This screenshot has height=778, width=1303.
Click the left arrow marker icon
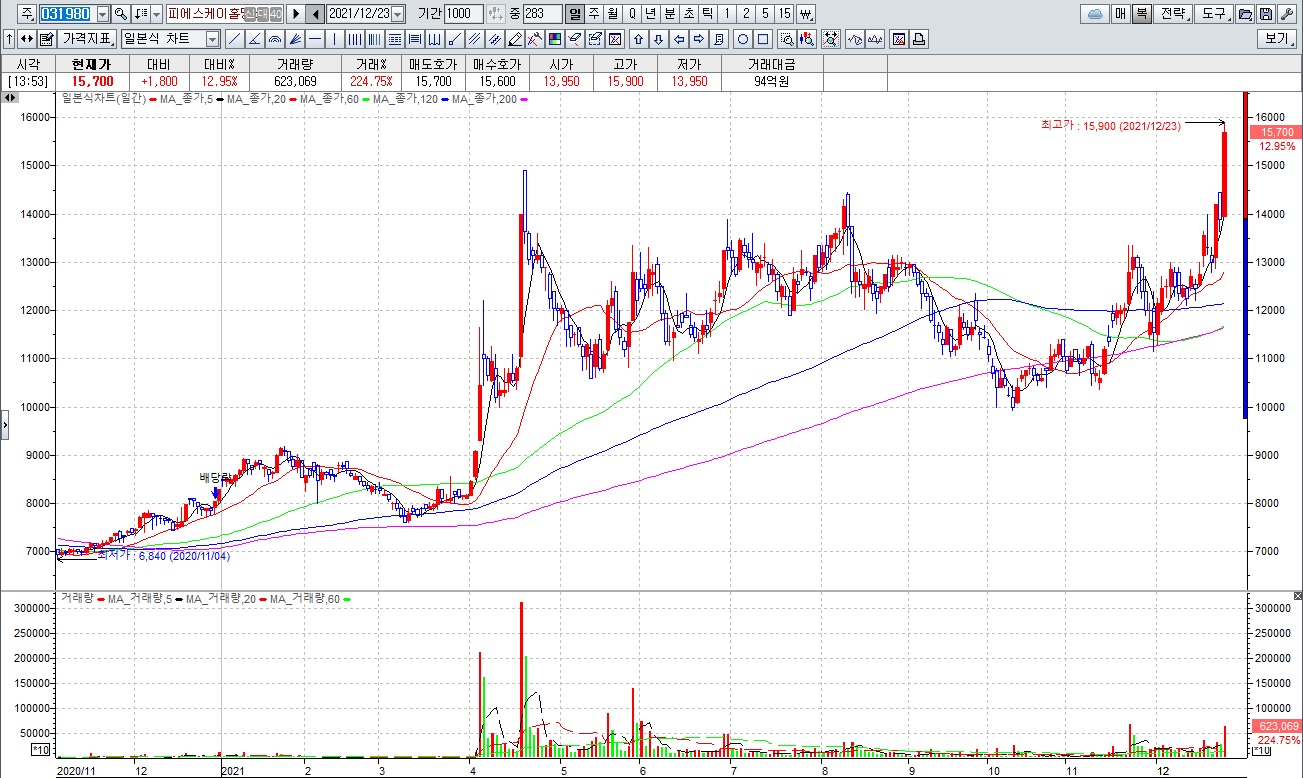pyautogui.click(x=679, y=39)
